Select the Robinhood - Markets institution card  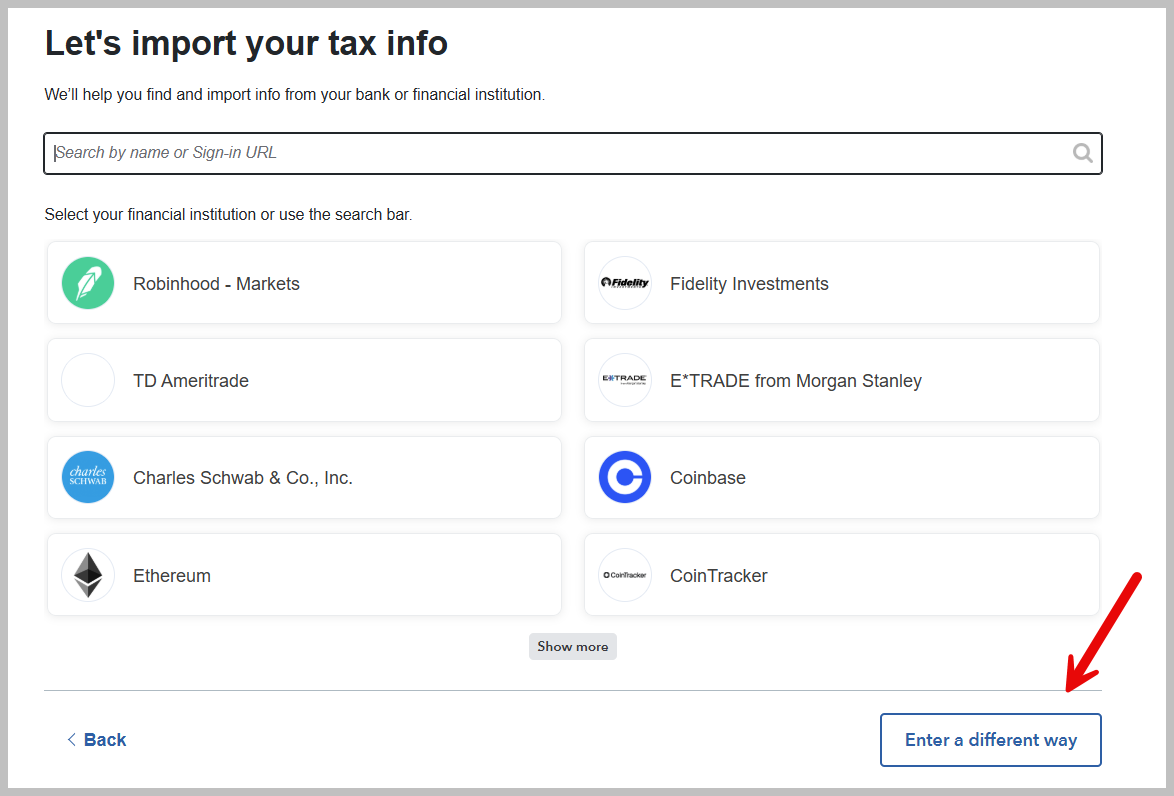pos(304,283)
